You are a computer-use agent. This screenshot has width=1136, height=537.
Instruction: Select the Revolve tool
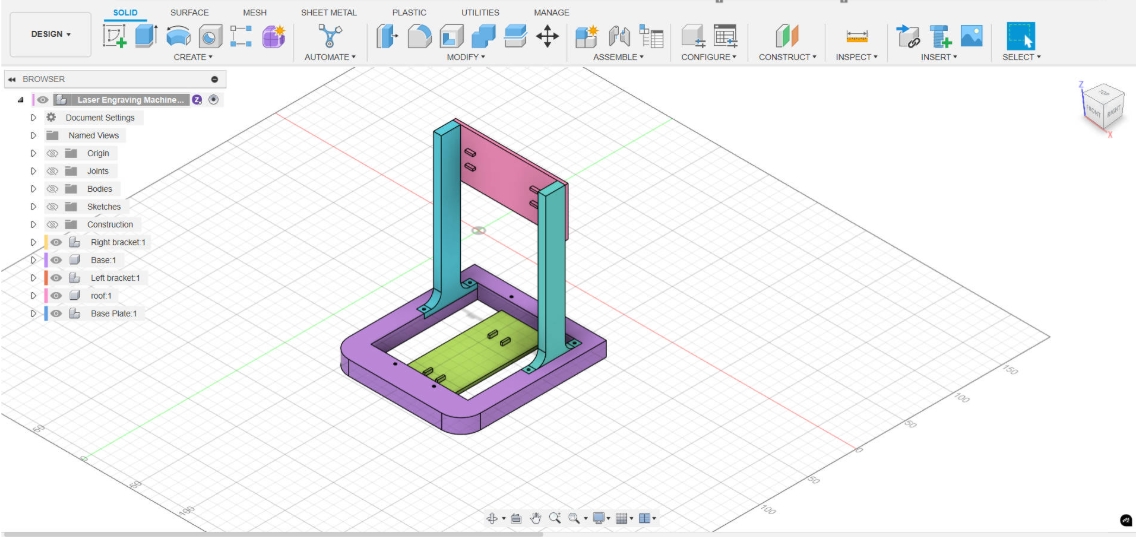[178, 36]
